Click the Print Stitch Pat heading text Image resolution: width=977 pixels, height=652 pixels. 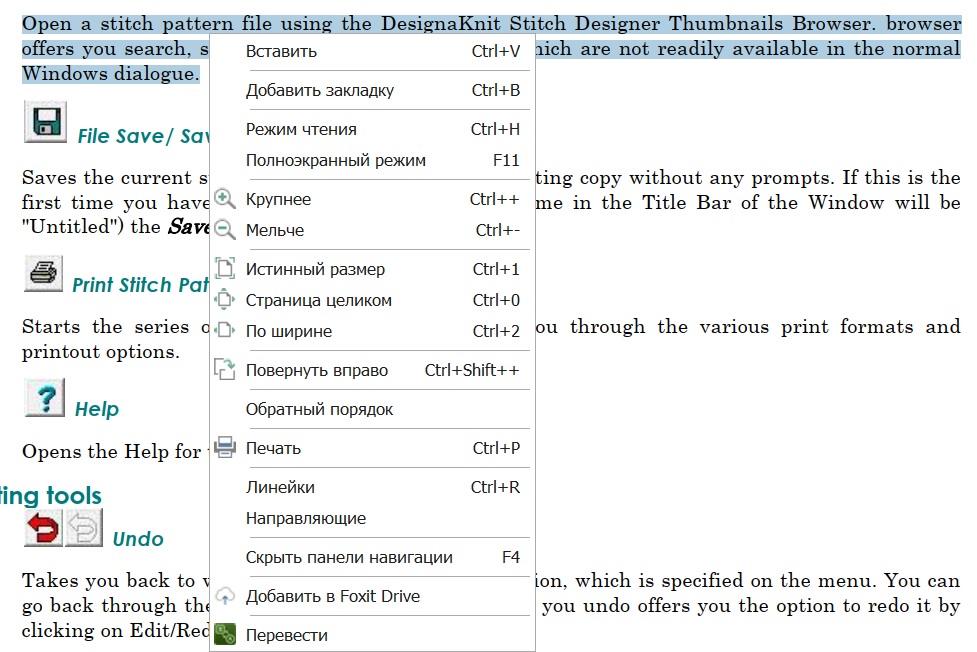pyautogui.click(x=140, y=285)
